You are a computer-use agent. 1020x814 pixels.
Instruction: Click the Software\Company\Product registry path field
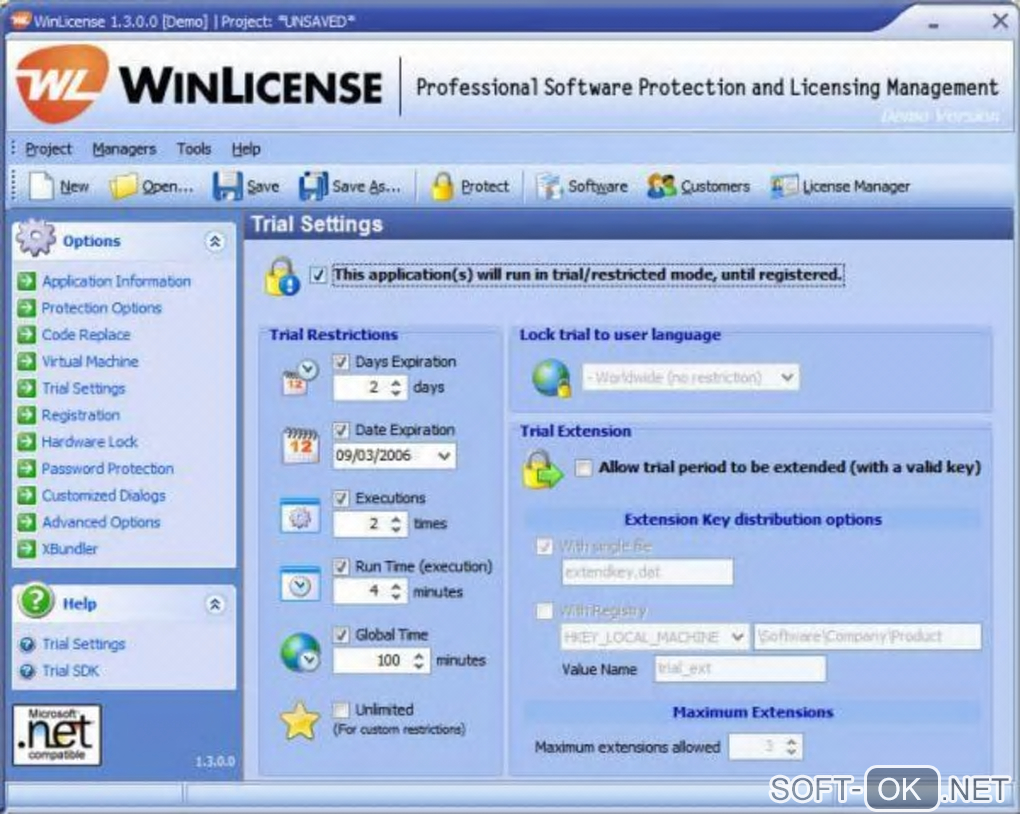867,636
